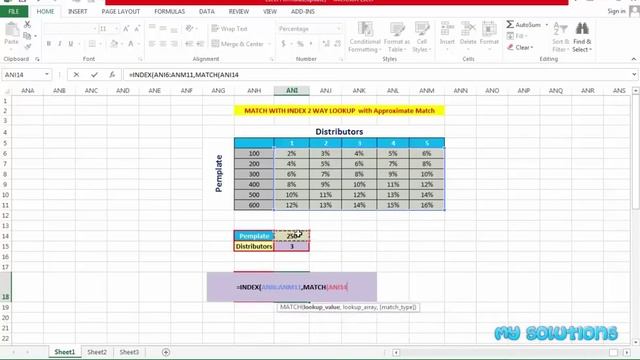Add a new sheet
The width and height of the screenshot is (640, 360).
pyautogui.click(x=166, y=352)
